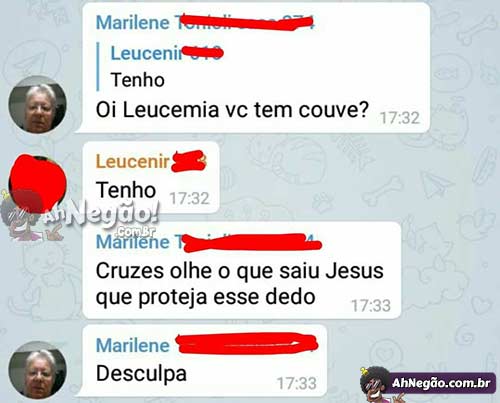This screenshot has height=403, width=500.
Task: Open Marilene's avatar beside the Desculpa message
Action: click(x=37, y=370)
